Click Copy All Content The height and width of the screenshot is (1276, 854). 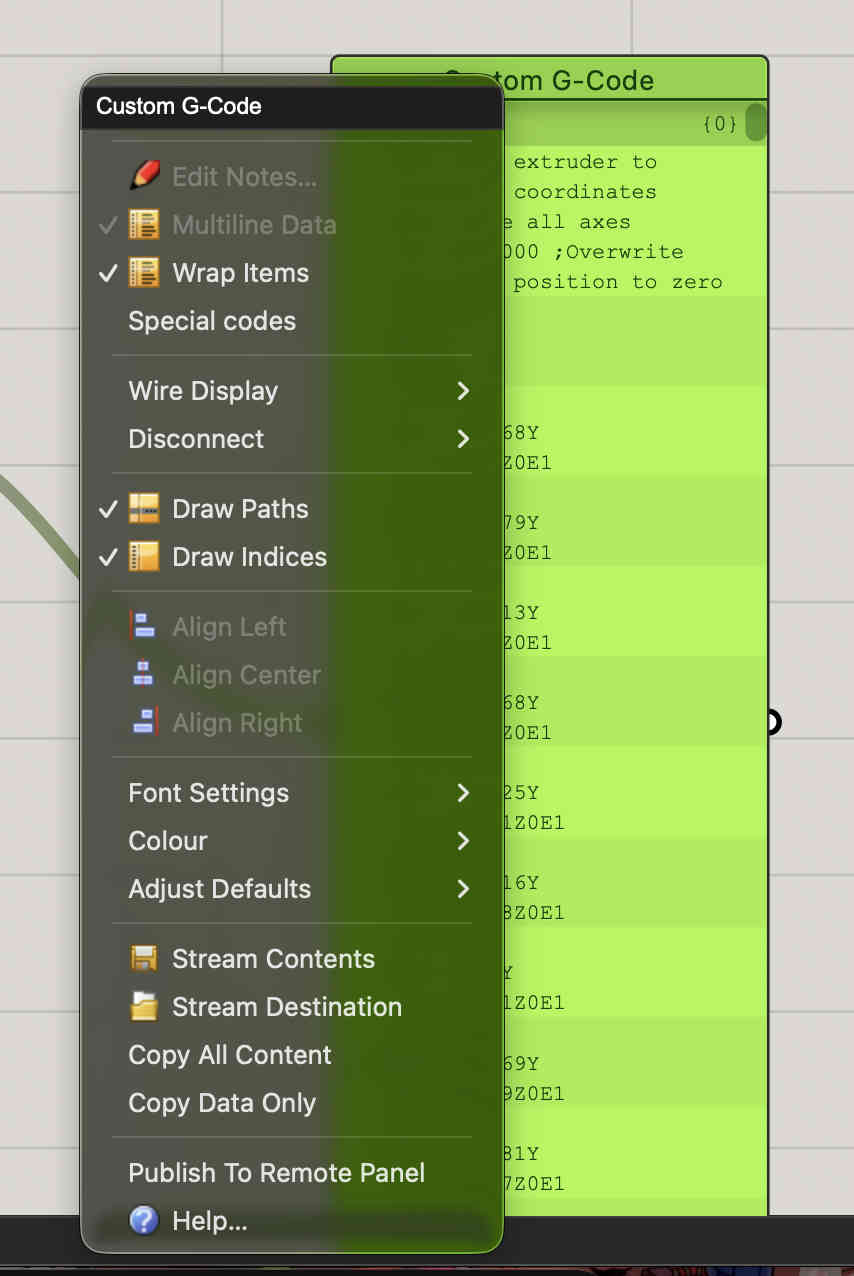click(230, 1055)
